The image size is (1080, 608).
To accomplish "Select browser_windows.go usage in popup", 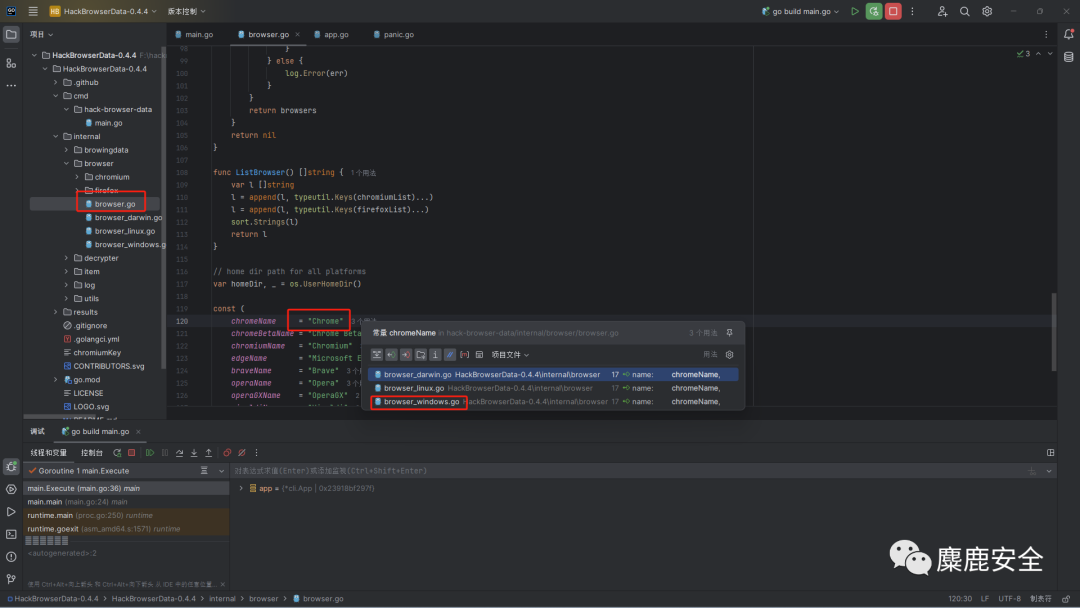I will (x=554, y=401).
